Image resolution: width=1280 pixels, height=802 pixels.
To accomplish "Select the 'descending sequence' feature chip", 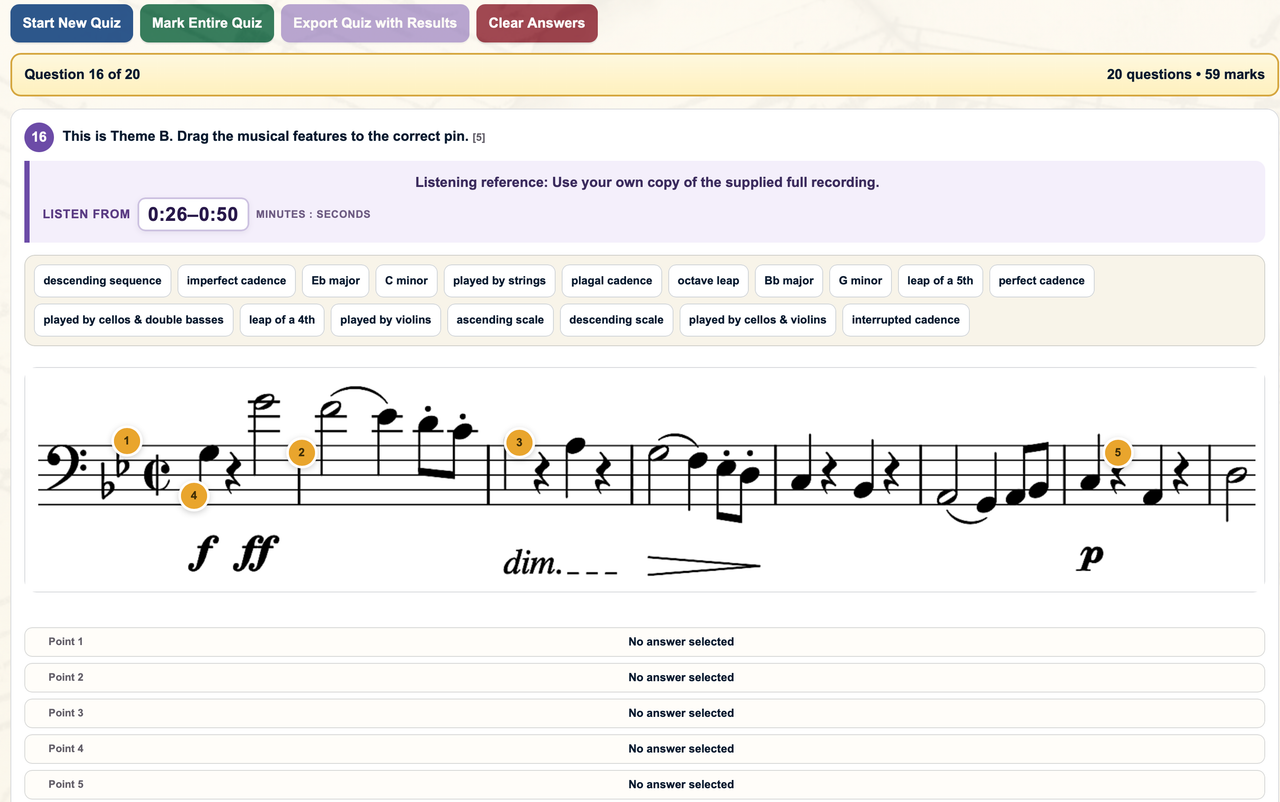I will (102, 281).
